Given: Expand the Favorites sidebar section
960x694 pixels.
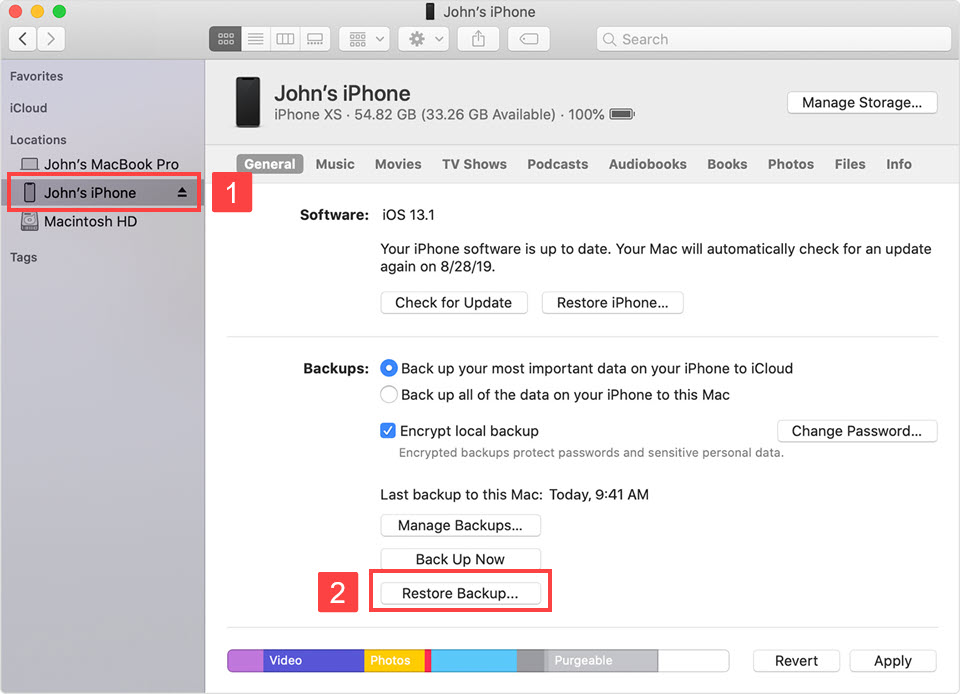Looking at the screenshot, I should point(36,76).
